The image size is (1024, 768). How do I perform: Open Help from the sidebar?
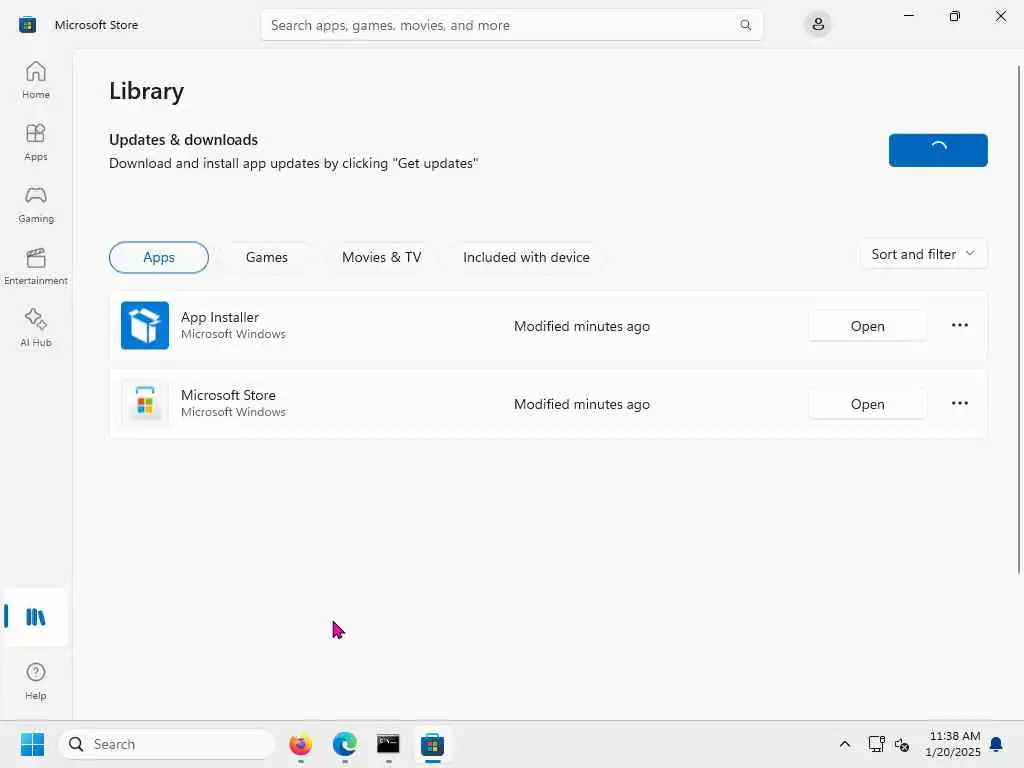pyautogui.click(x=36, y=681)
